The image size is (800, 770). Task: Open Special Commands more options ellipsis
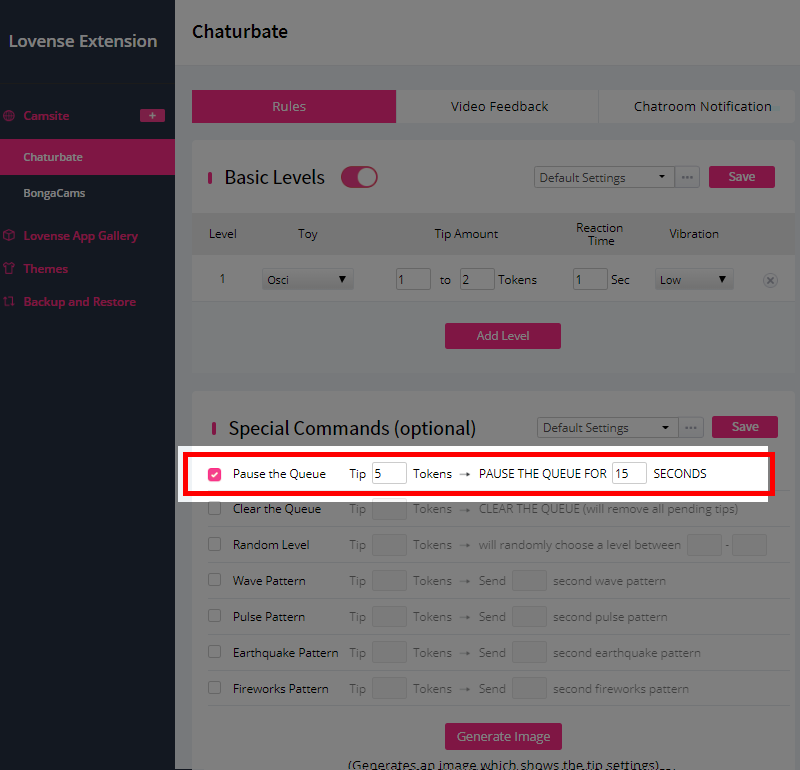point(691,428)
